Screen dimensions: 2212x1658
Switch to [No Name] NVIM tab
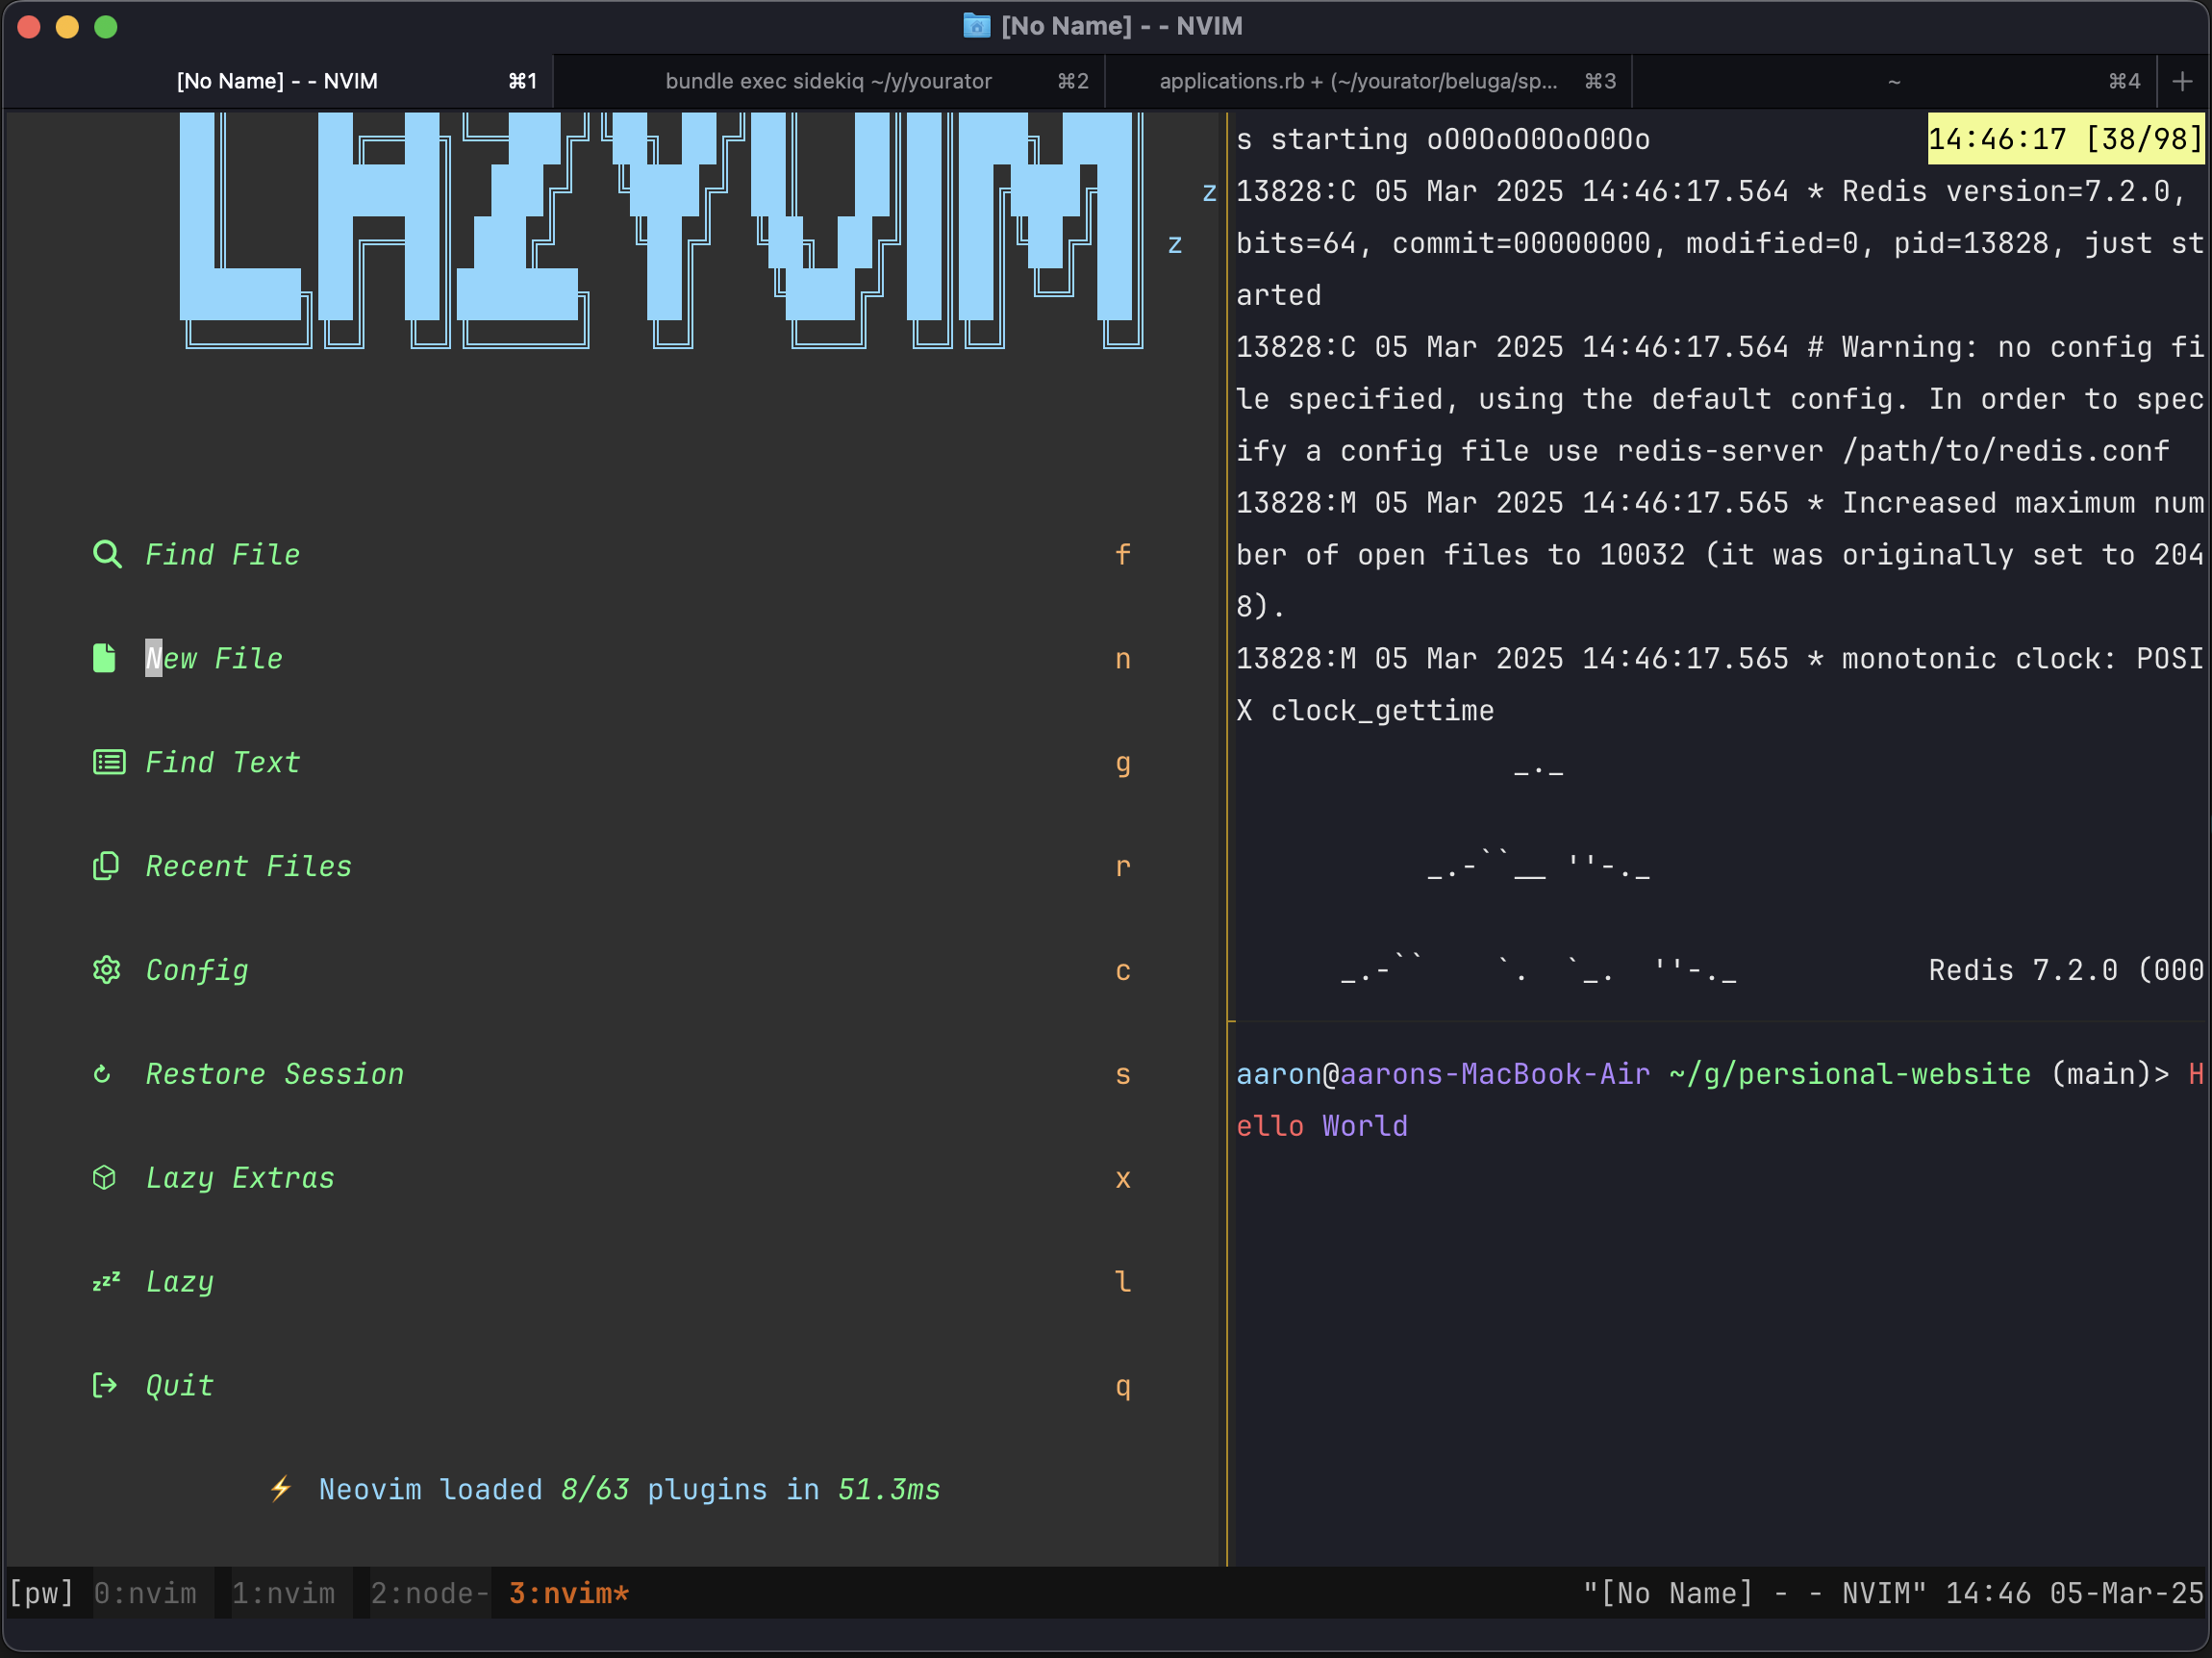278,81
